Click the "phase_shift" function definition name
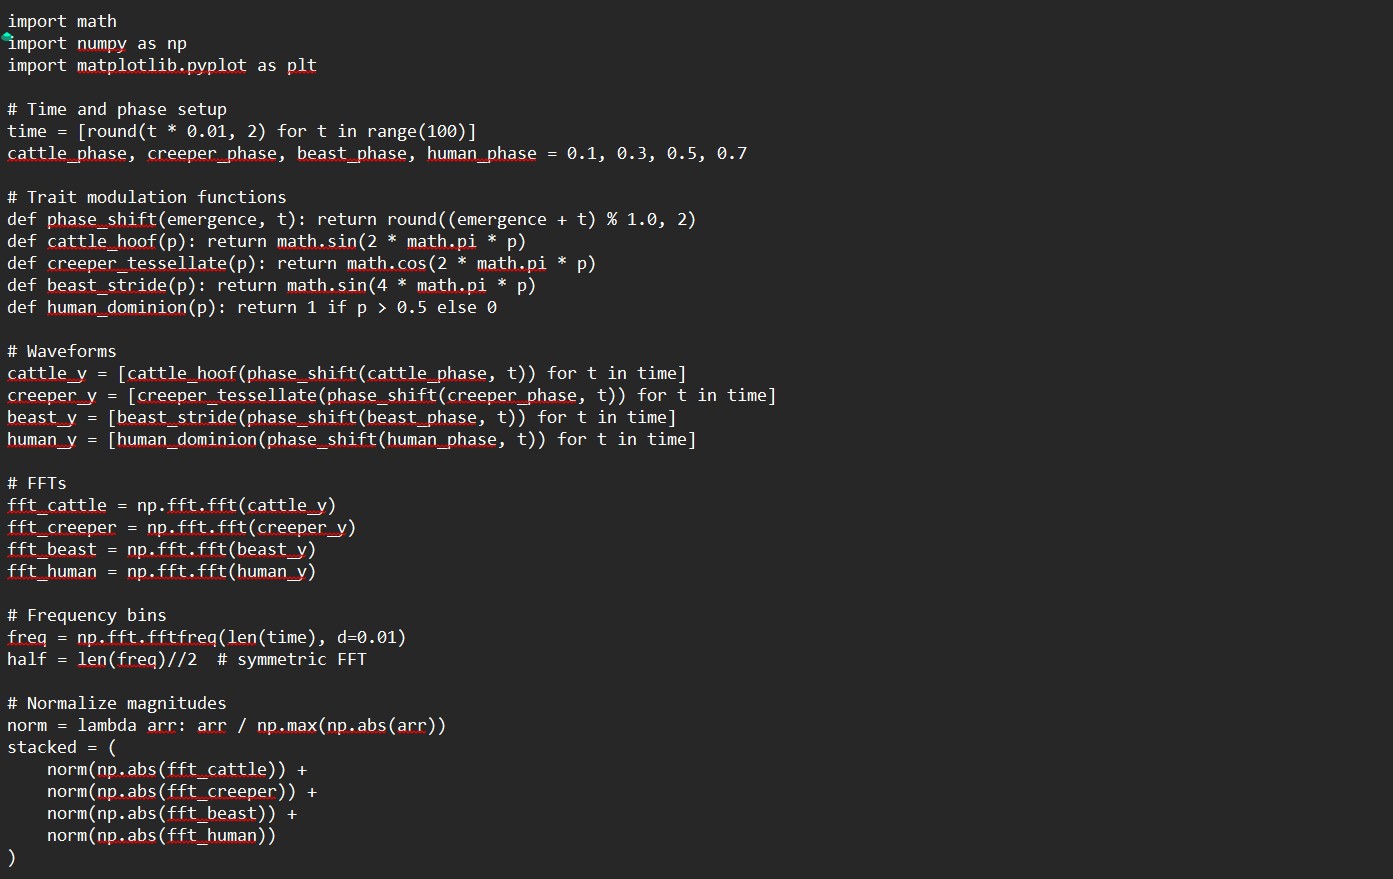The image size is (1393, 879). [x=101, y=219]
